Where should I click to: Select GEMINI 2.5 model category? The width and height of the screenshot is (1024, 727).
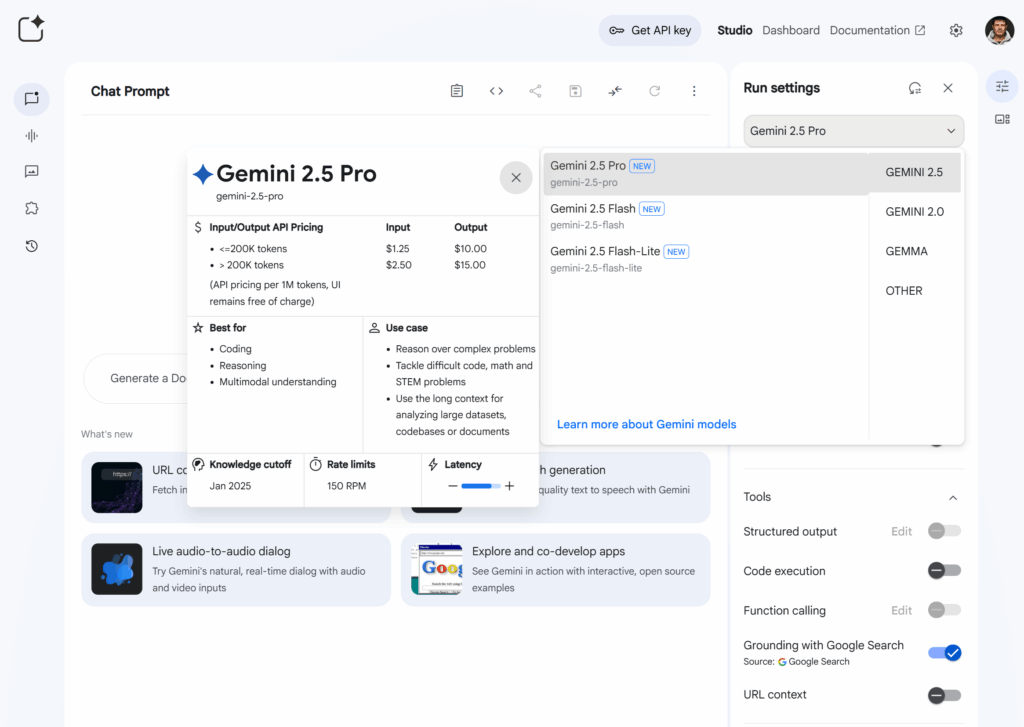[914, 172]
